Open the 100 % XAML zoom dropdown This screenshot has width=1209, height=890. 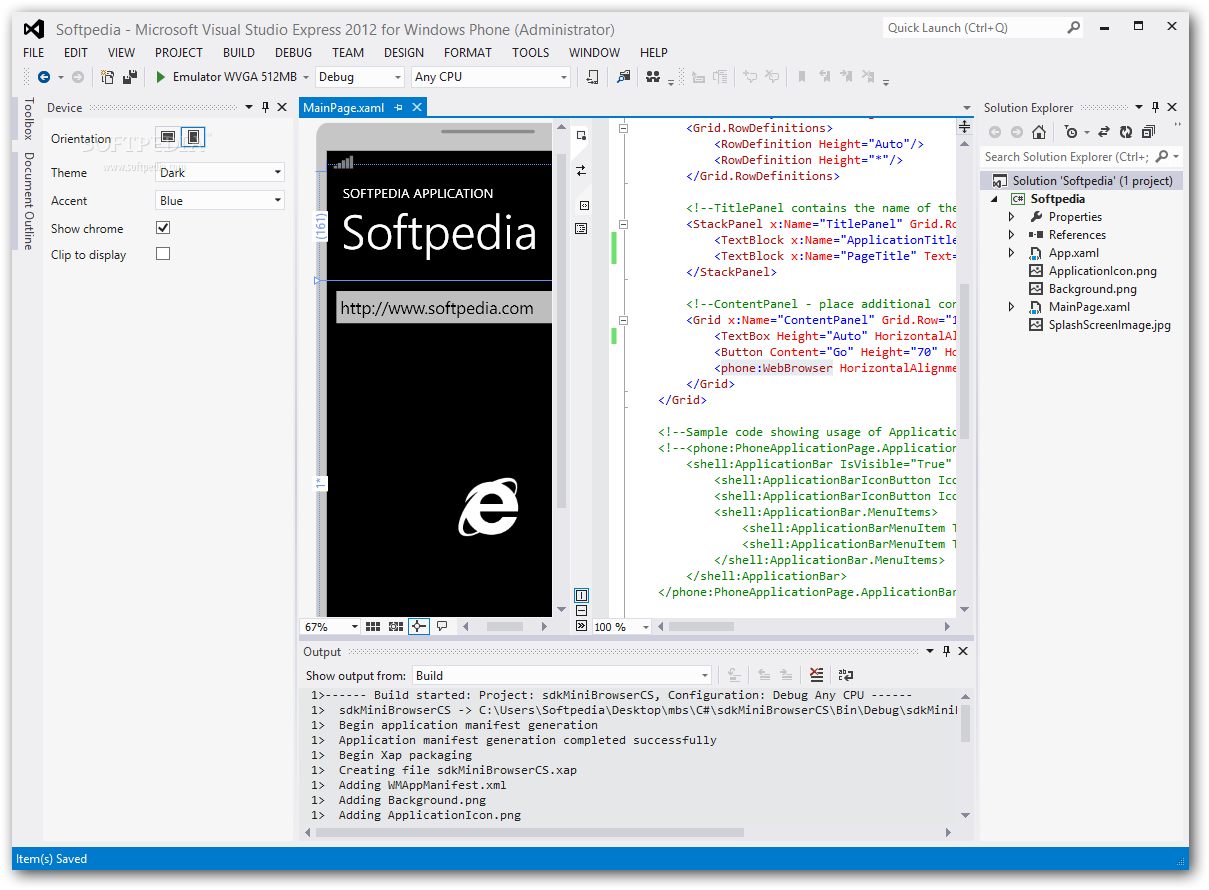(x=622, y=626)
